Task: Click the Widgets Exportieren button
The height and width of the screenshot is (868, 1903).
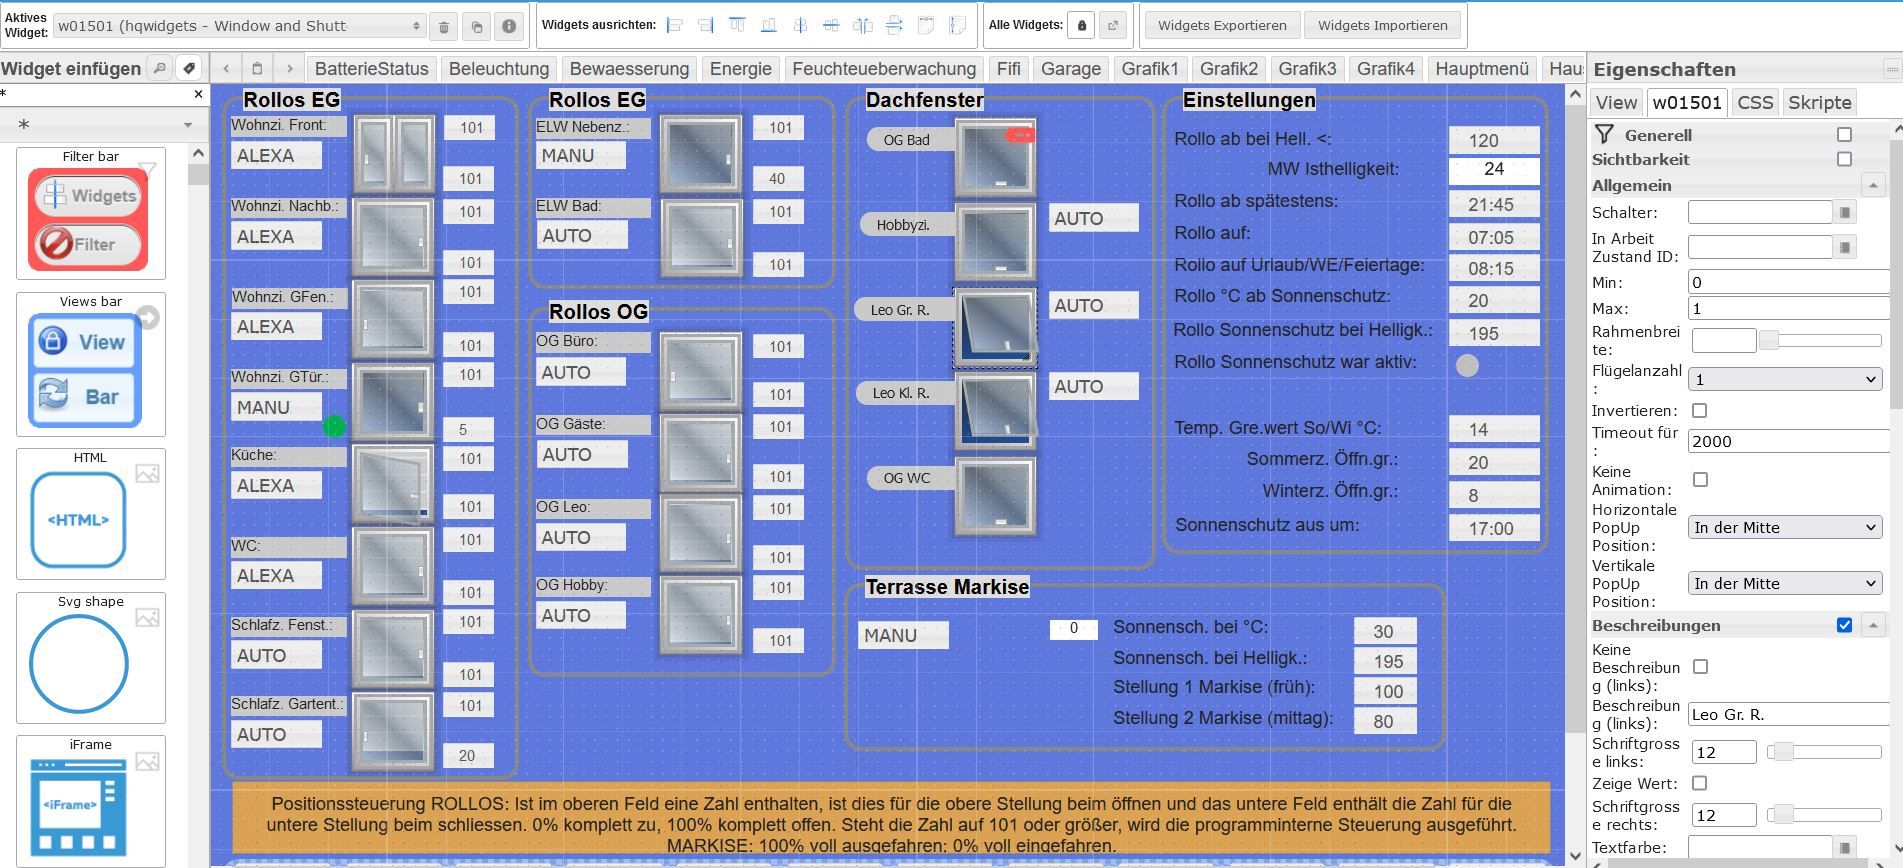Action: tap(1222, 26)
